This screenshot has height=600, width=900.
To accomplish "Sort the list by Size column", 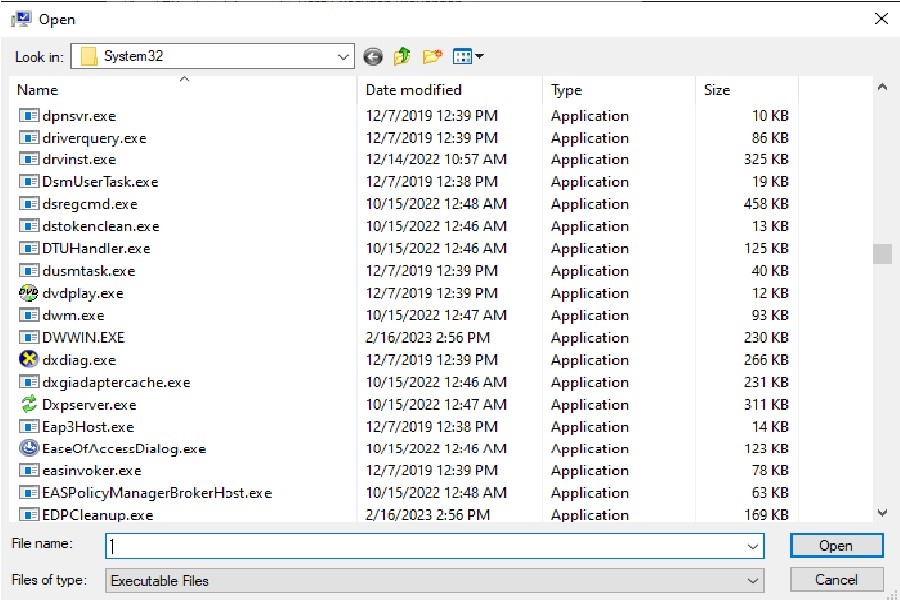I will point(717,90).
